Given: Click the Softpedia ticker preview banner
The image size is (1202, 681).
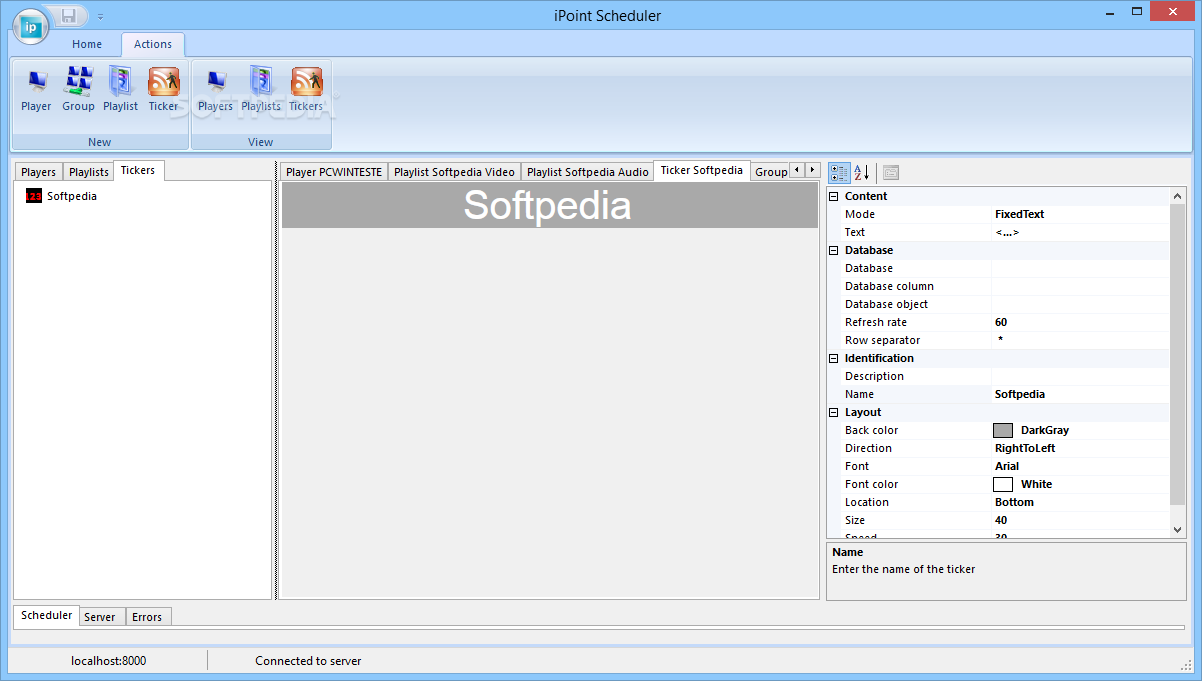Looking at the screenshot, I should point(549,205).
